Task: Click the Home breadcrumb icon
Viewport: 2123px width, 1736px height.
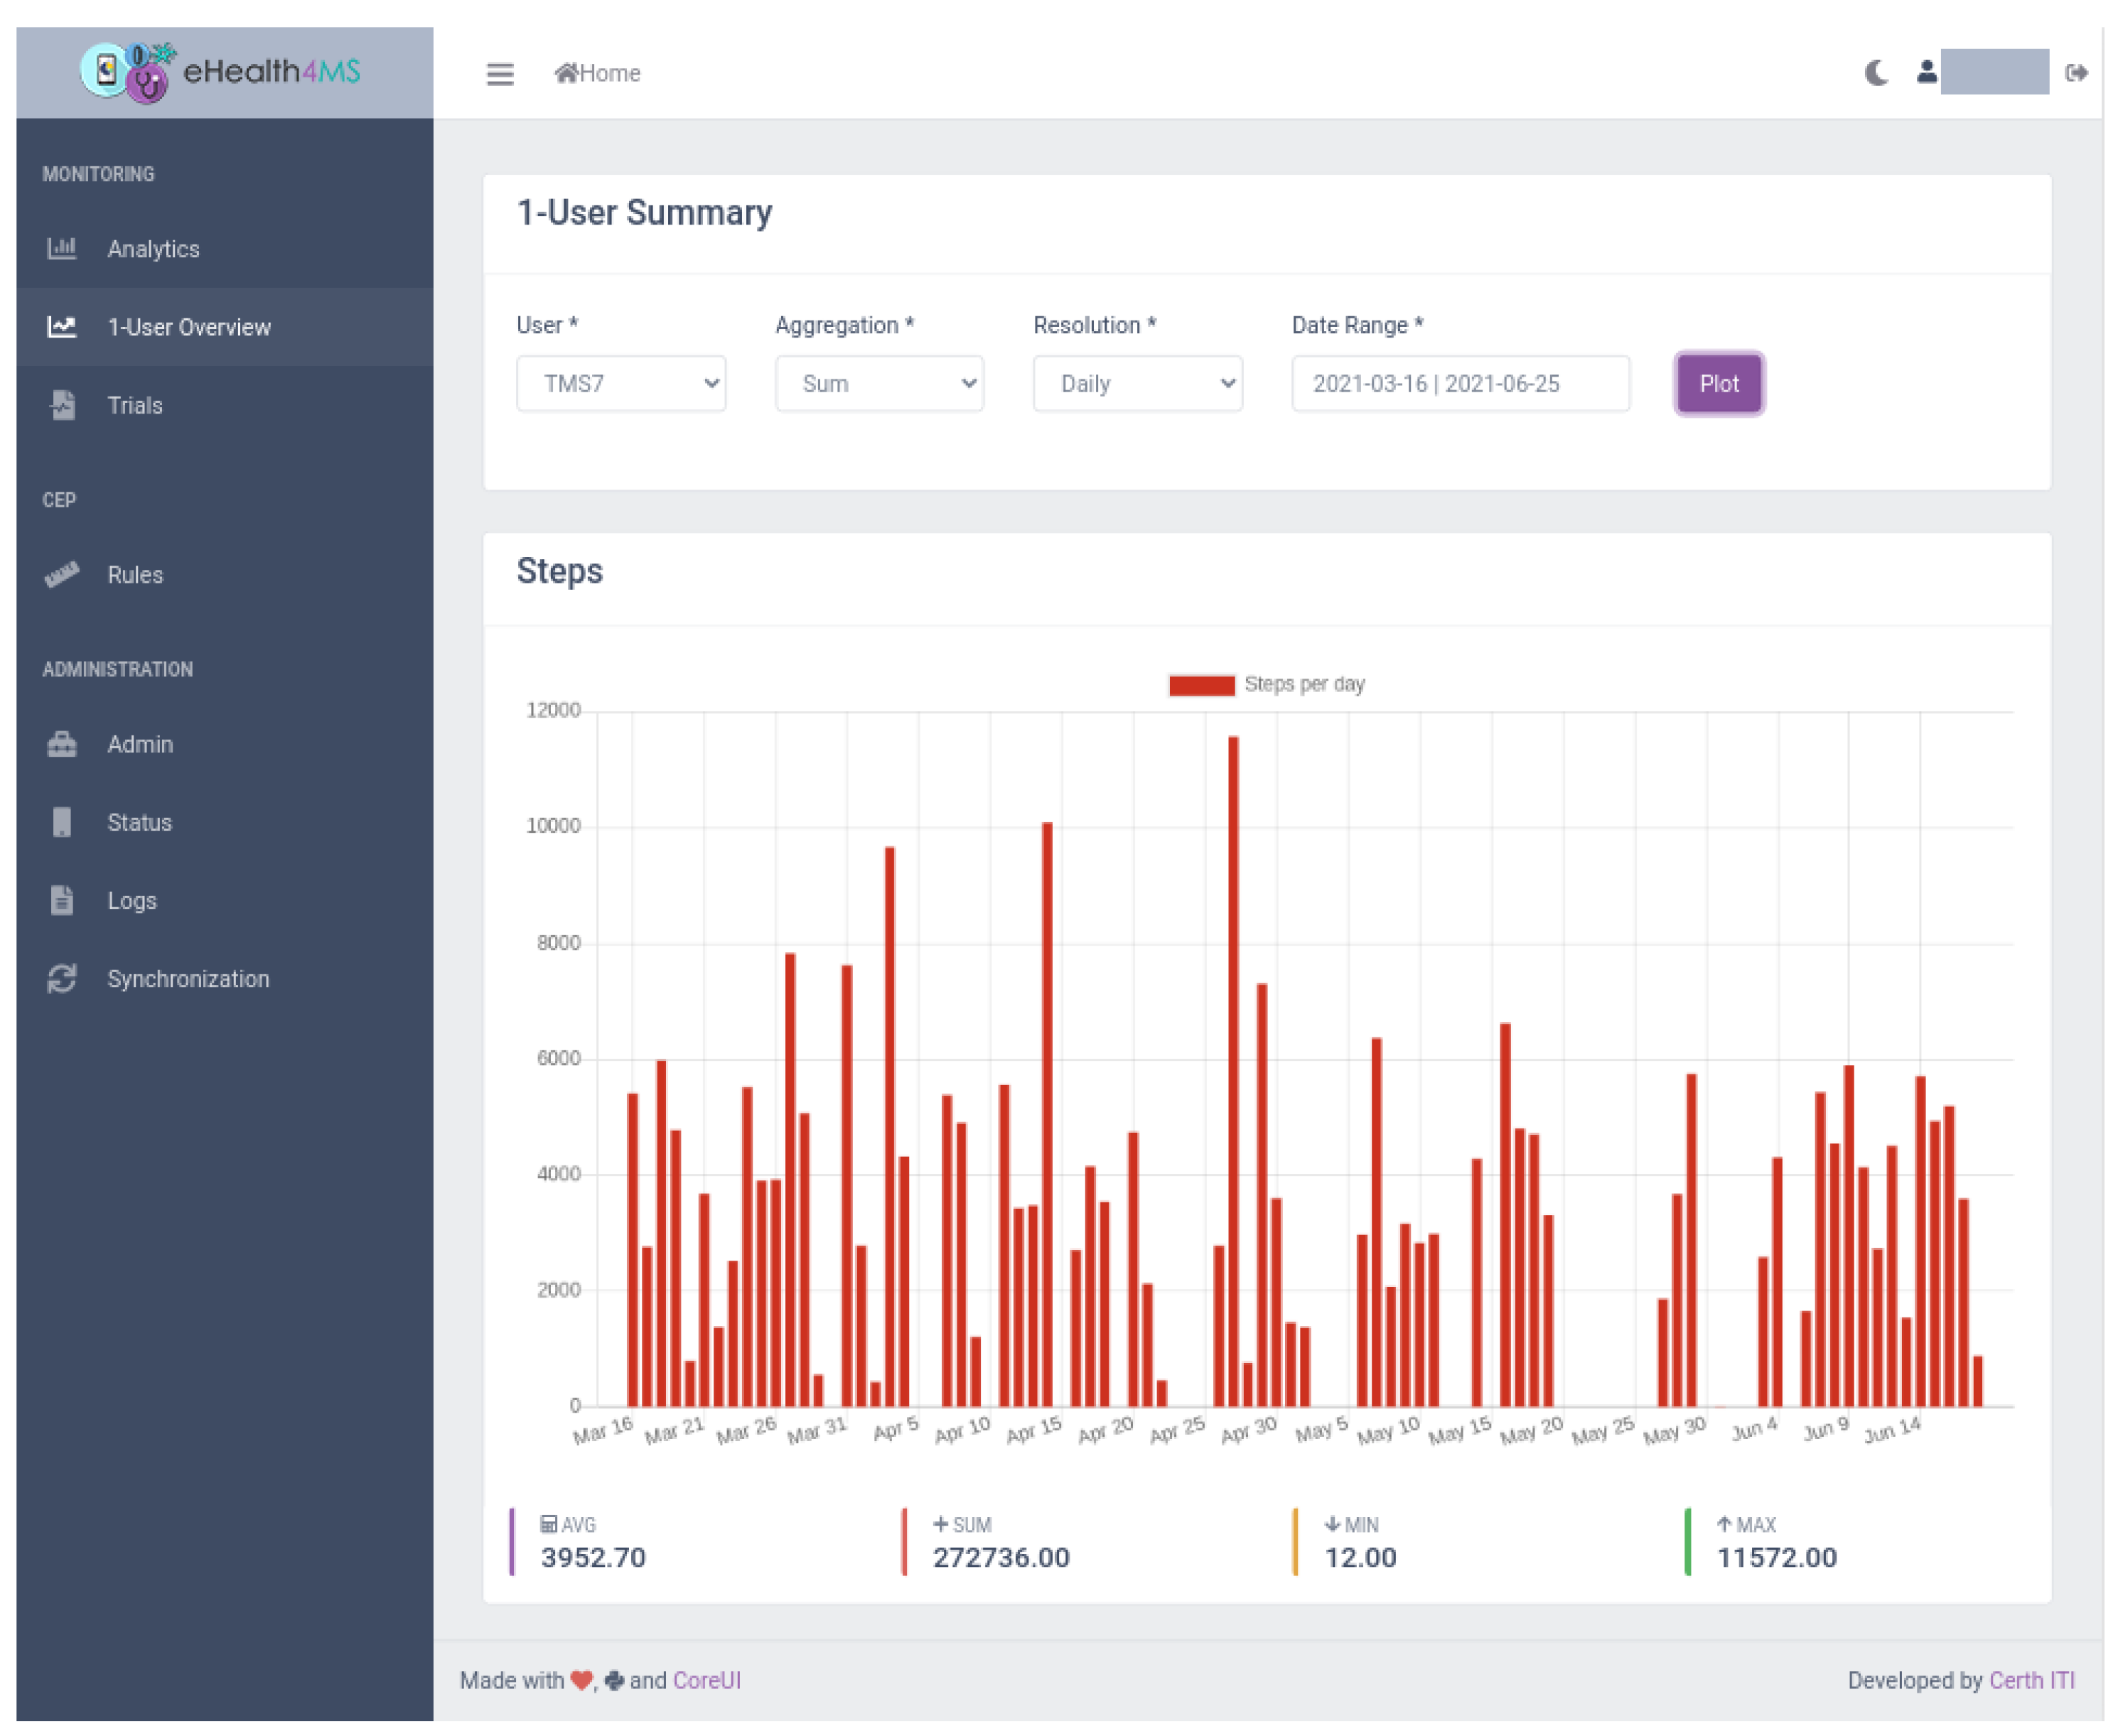Action: pyautogui.click(x=566, y=73)
